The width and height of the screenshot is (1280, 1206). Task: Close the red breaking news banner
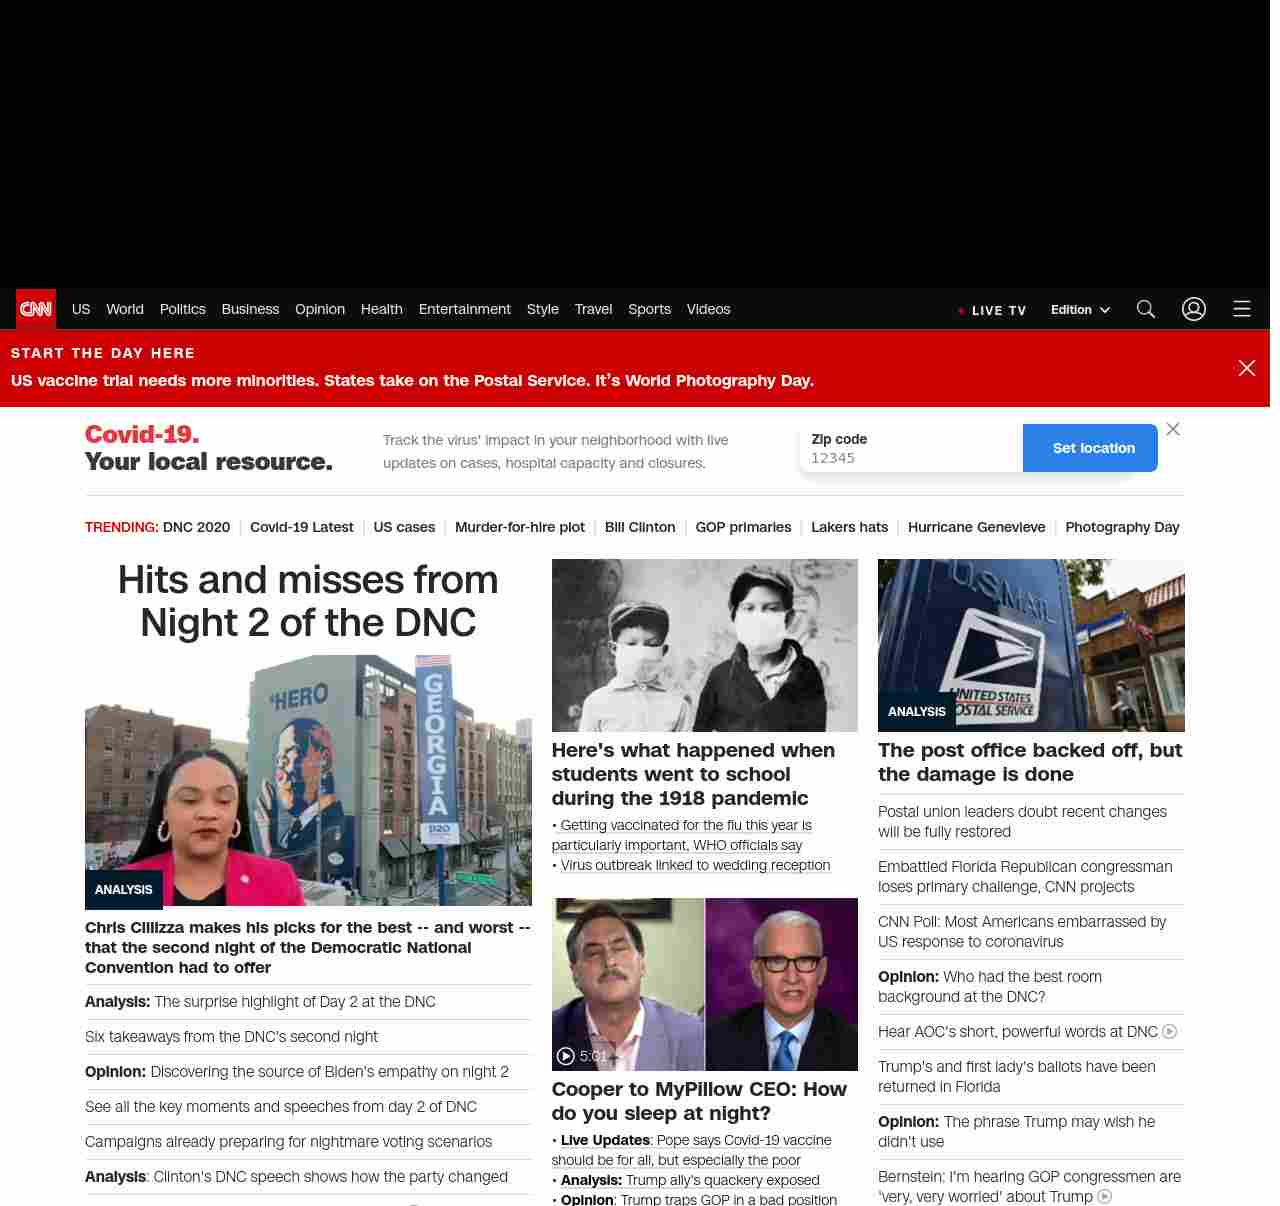(1247, 368)
